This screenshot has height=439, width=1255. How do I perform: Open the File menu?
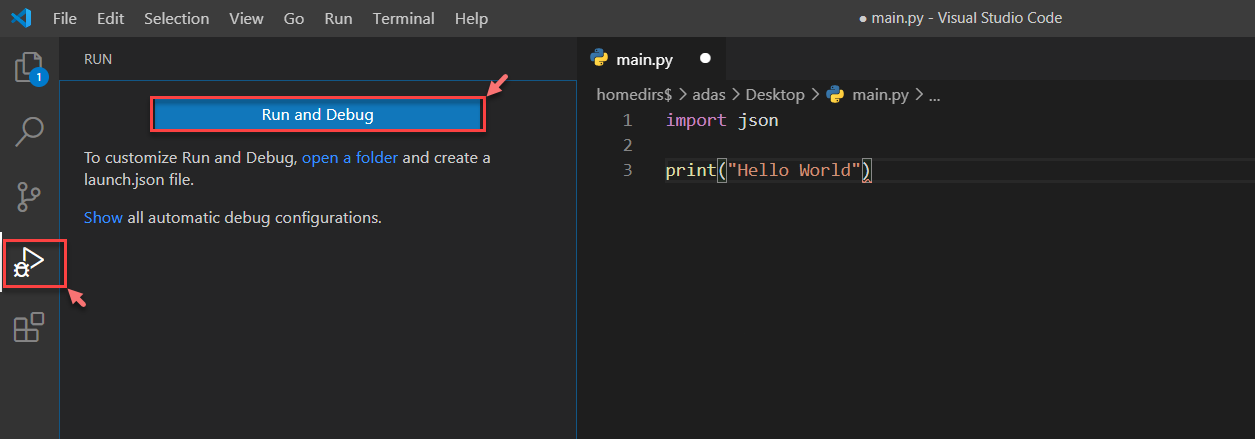[x=64, y=18]
